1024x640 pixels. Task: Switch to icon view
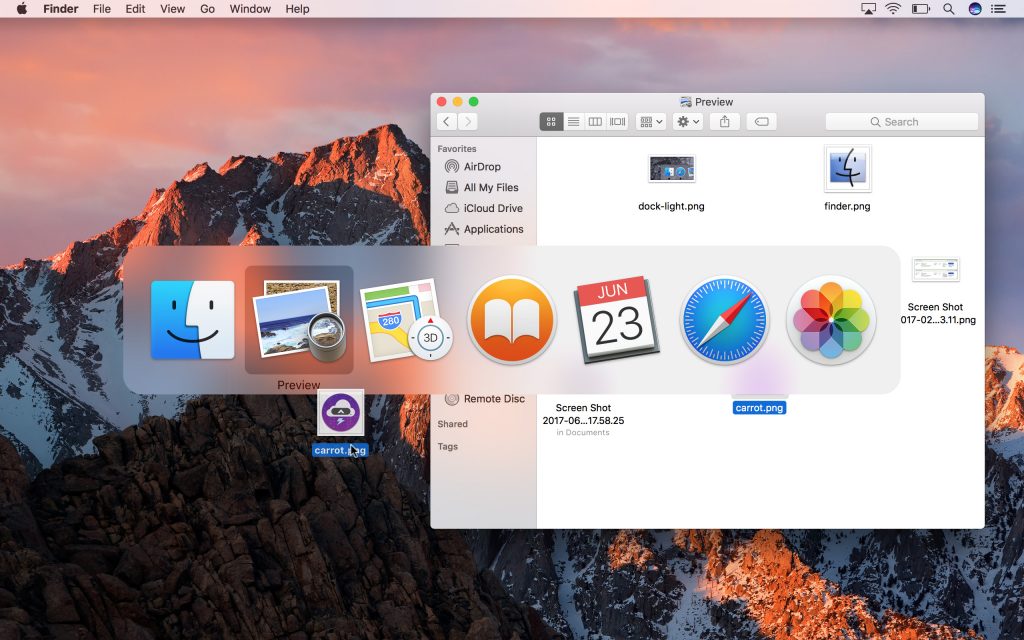click(x=551, y=121)
